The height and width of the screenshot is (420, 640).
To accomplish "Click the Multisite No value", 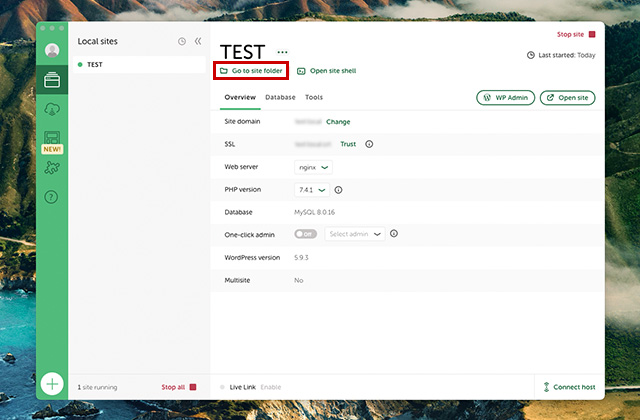I will pos(299,280).
